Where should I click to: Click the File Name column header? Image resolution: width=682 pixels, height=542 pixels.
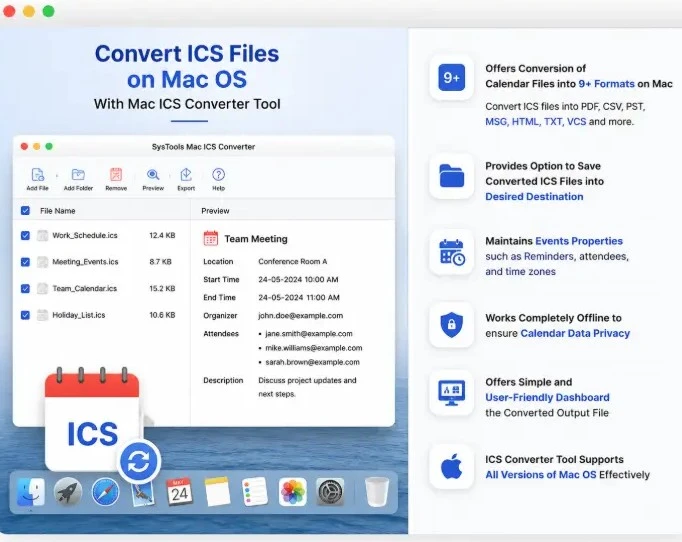click(58, 211)
